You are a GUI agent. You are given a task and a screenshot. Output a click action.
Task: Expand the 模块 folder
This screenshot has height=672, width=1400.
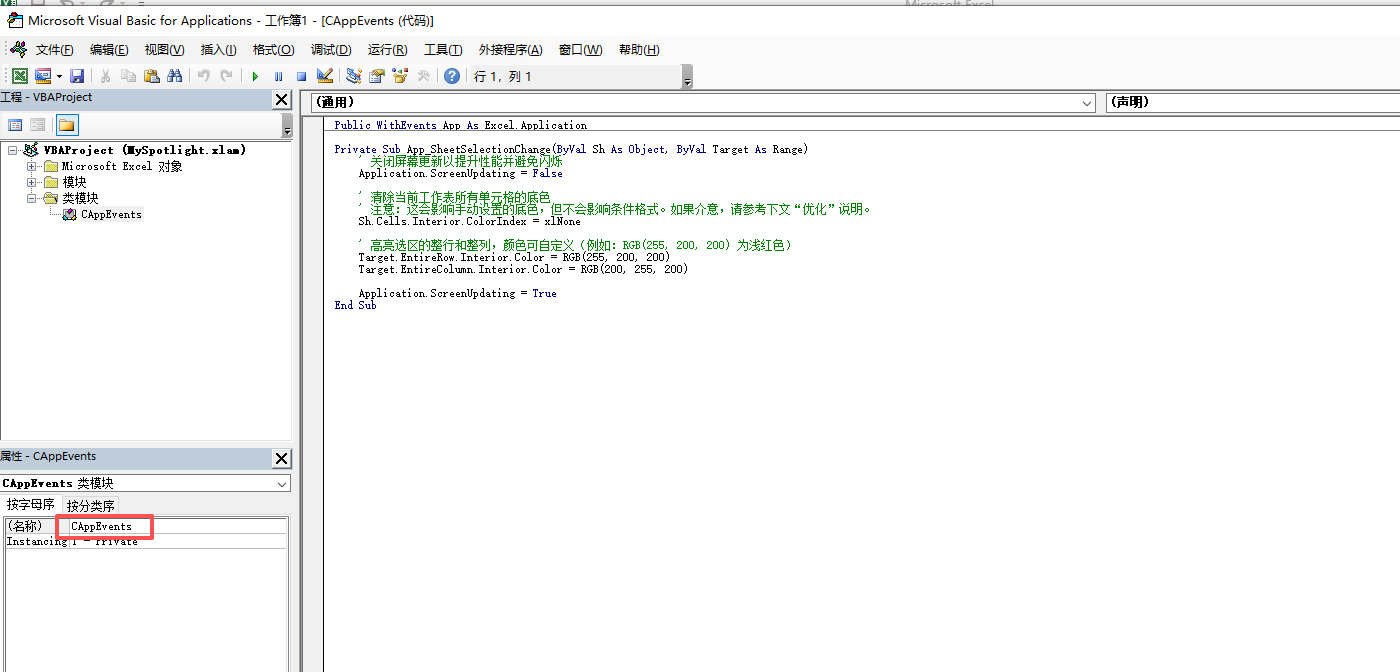tap(32, 182)
